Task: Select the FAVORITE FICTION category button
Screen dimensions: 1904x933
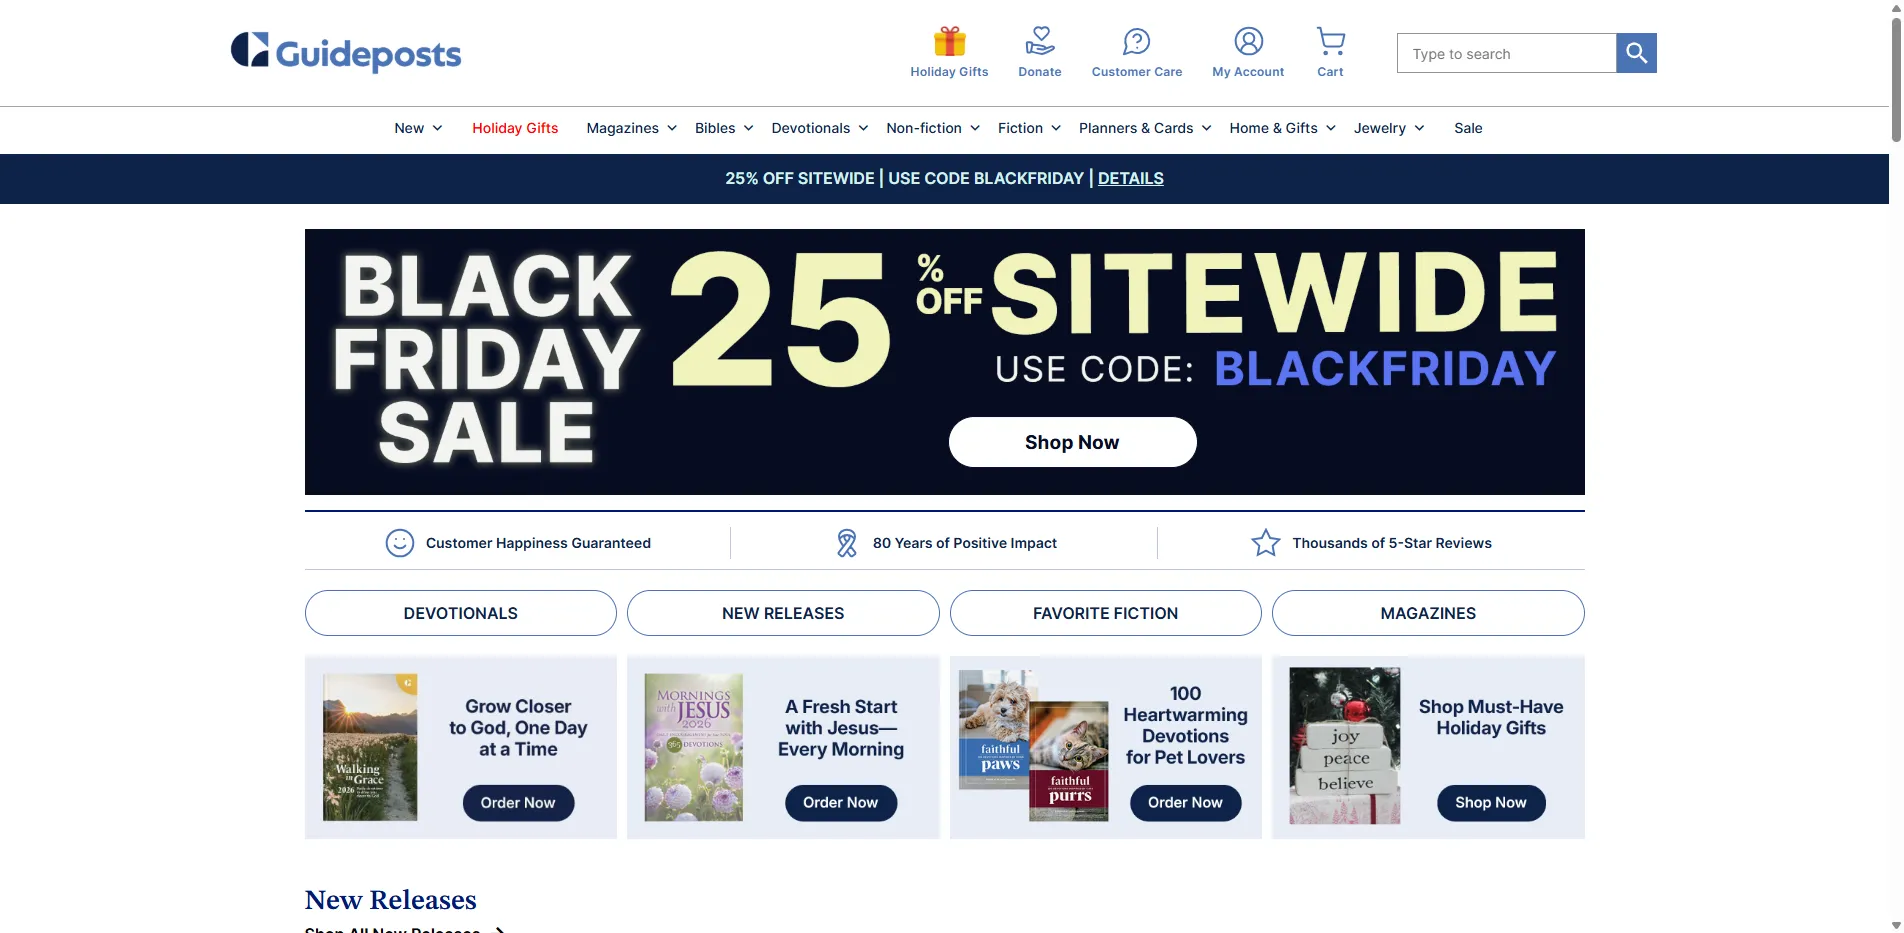Action: [1105, 613]
